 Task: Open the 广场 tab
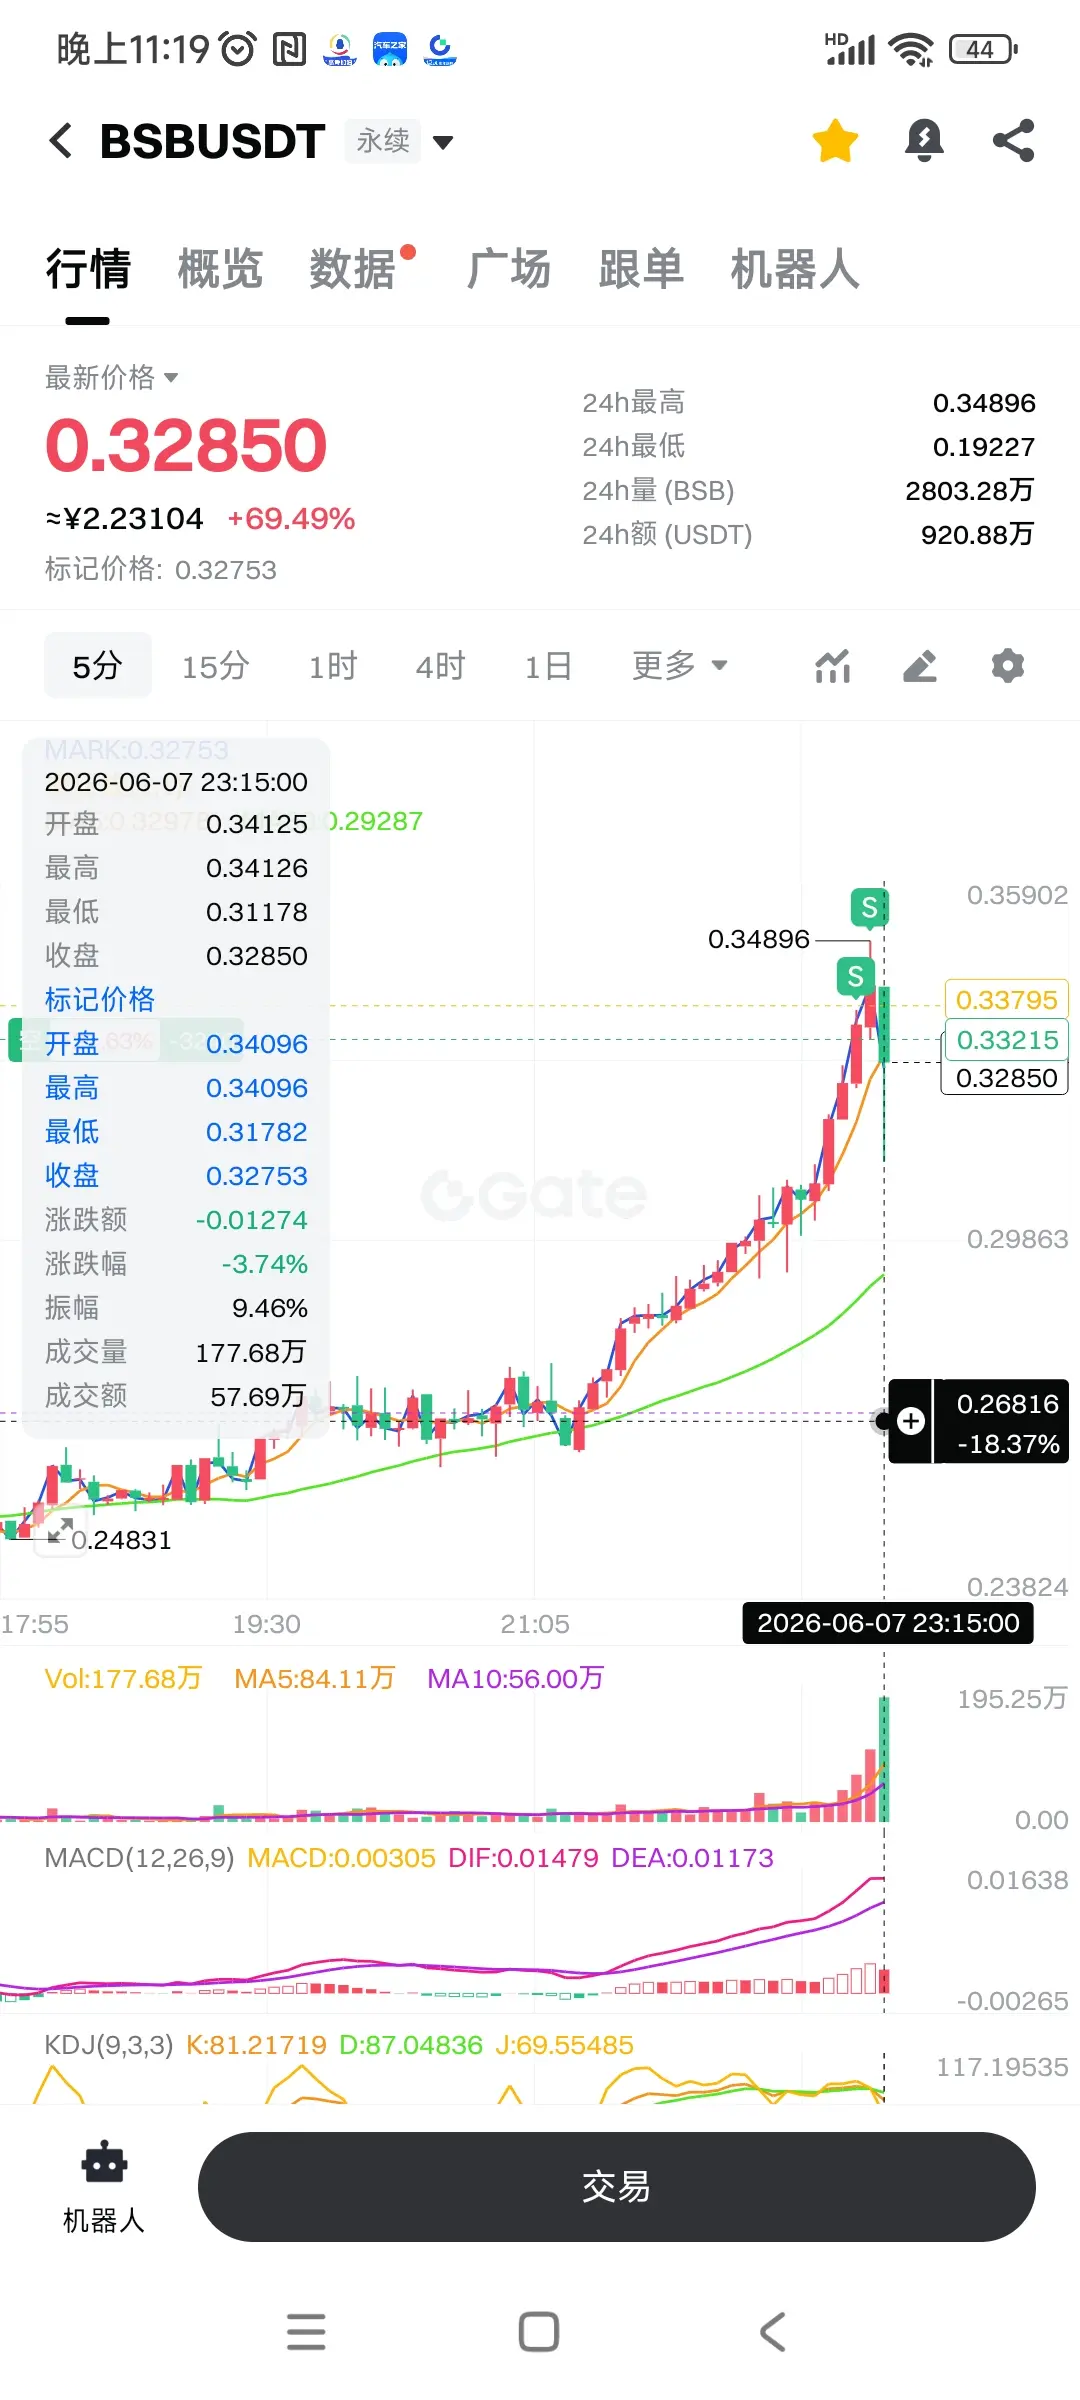tap(508, 269)
